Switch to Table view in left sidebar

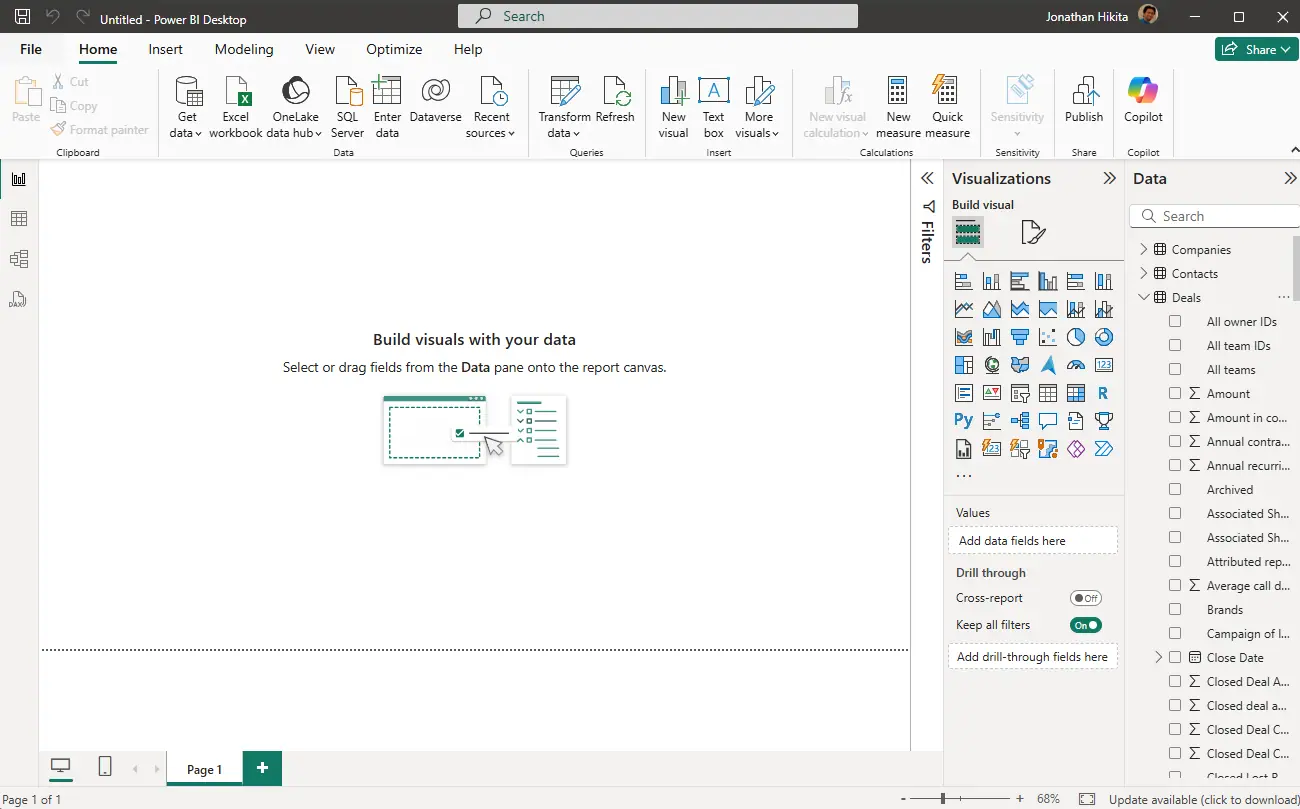[18, 219]
